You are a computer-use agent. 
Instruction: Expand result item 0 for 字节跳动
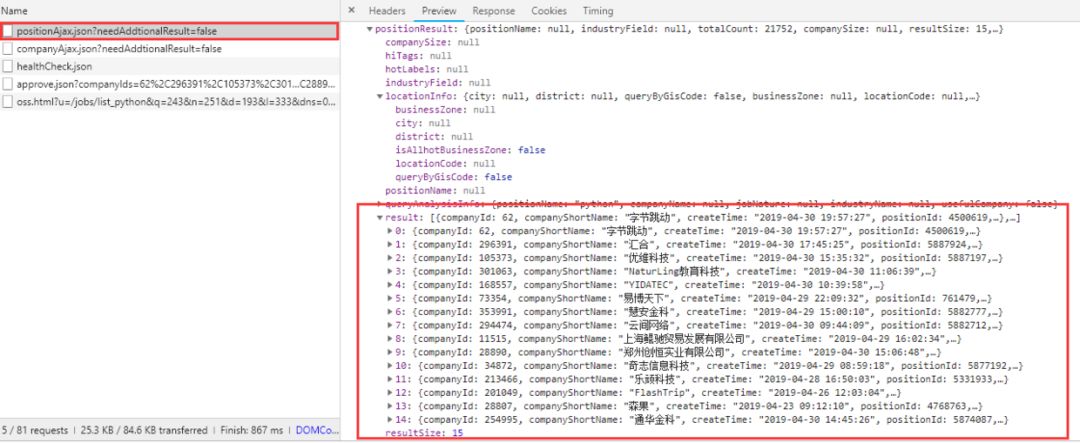[390, 231]
